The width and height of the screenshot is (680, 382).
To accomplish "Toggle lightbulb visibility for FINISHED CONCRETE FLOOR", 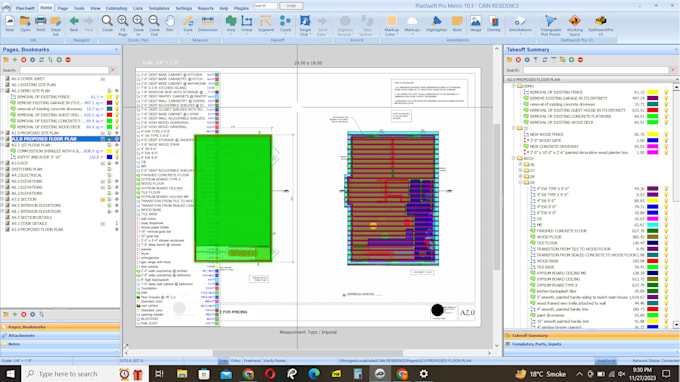I will pos(666,231).
